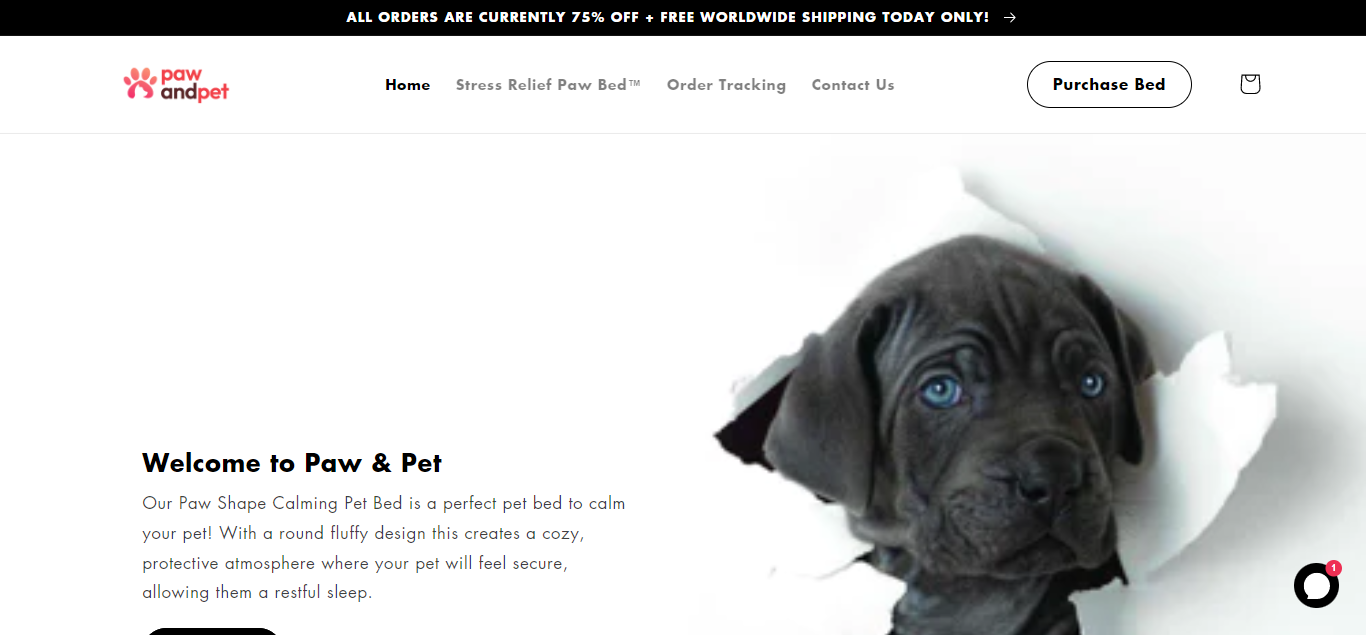1366x635 pixels.
Task: Open the chat widget bubble
Action: point(1316,586)
